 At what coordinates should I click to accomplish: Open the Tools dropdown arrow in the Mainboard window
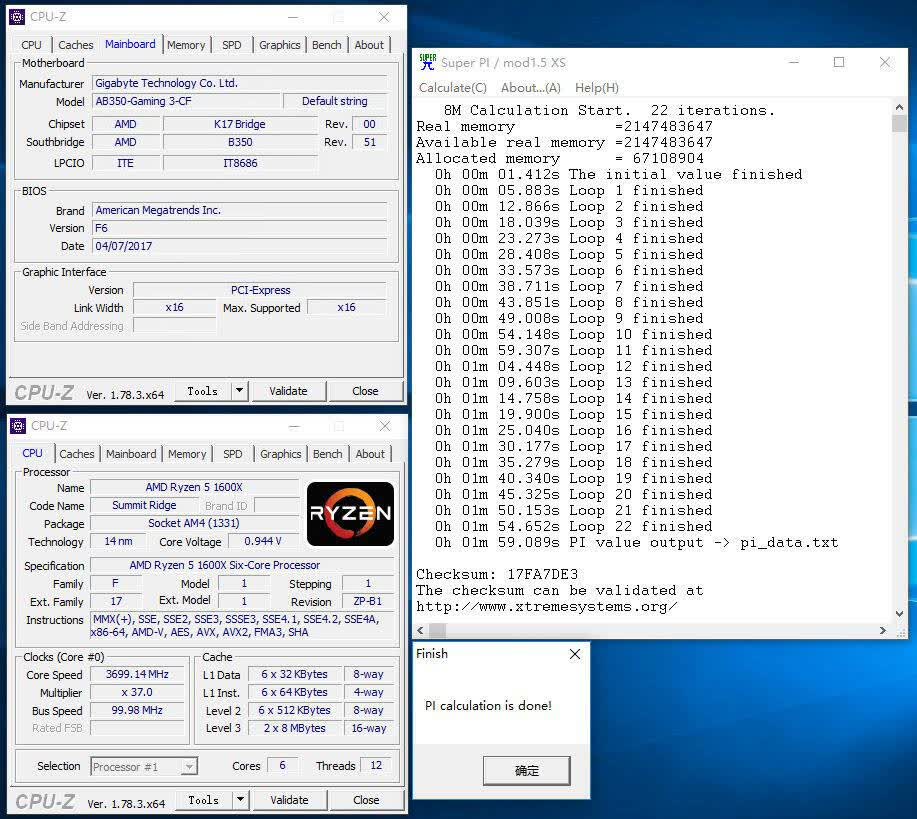click(240, 391)
